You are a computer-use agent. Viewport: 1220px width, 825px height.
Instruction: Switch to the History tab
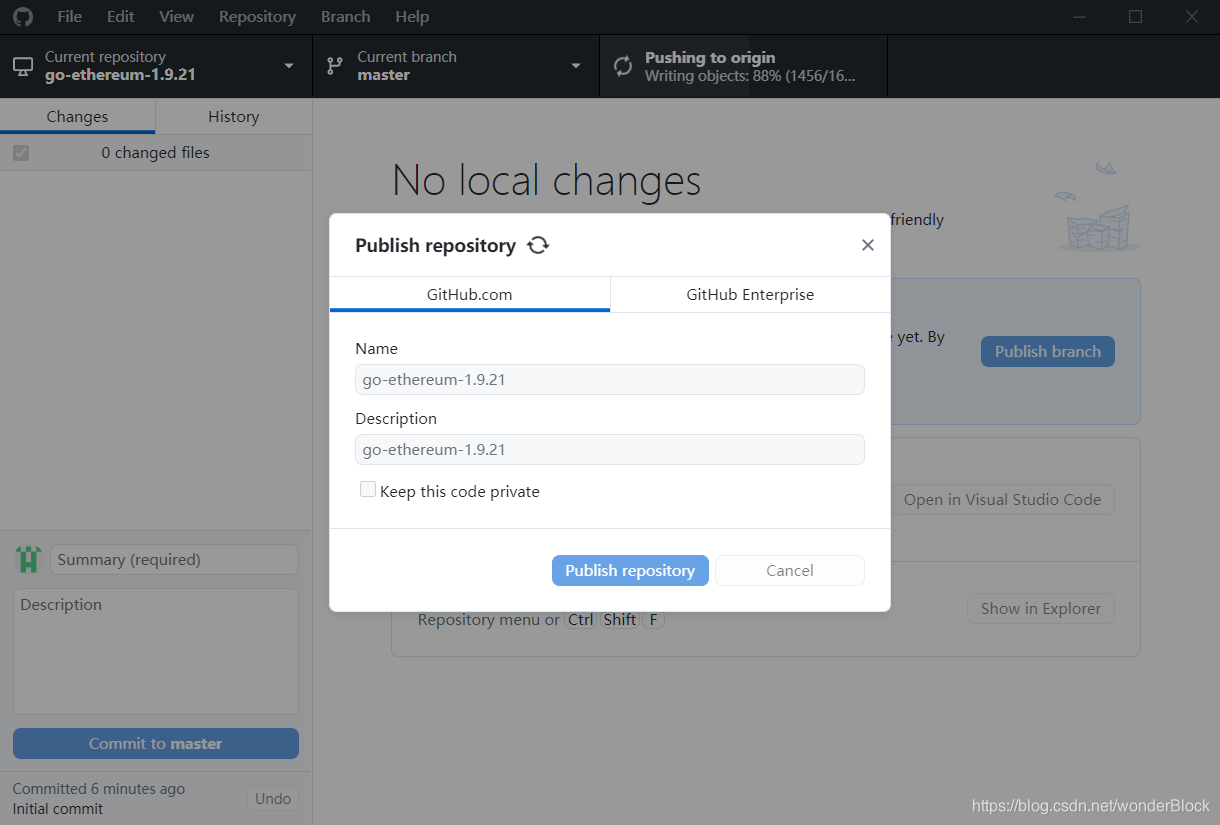point(234,116)
